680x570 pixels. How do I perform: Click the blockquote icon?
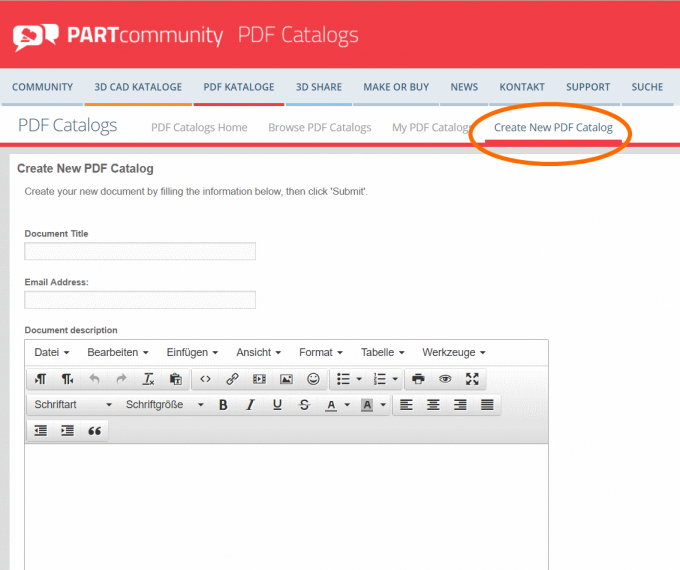click(x=95, y=431)
